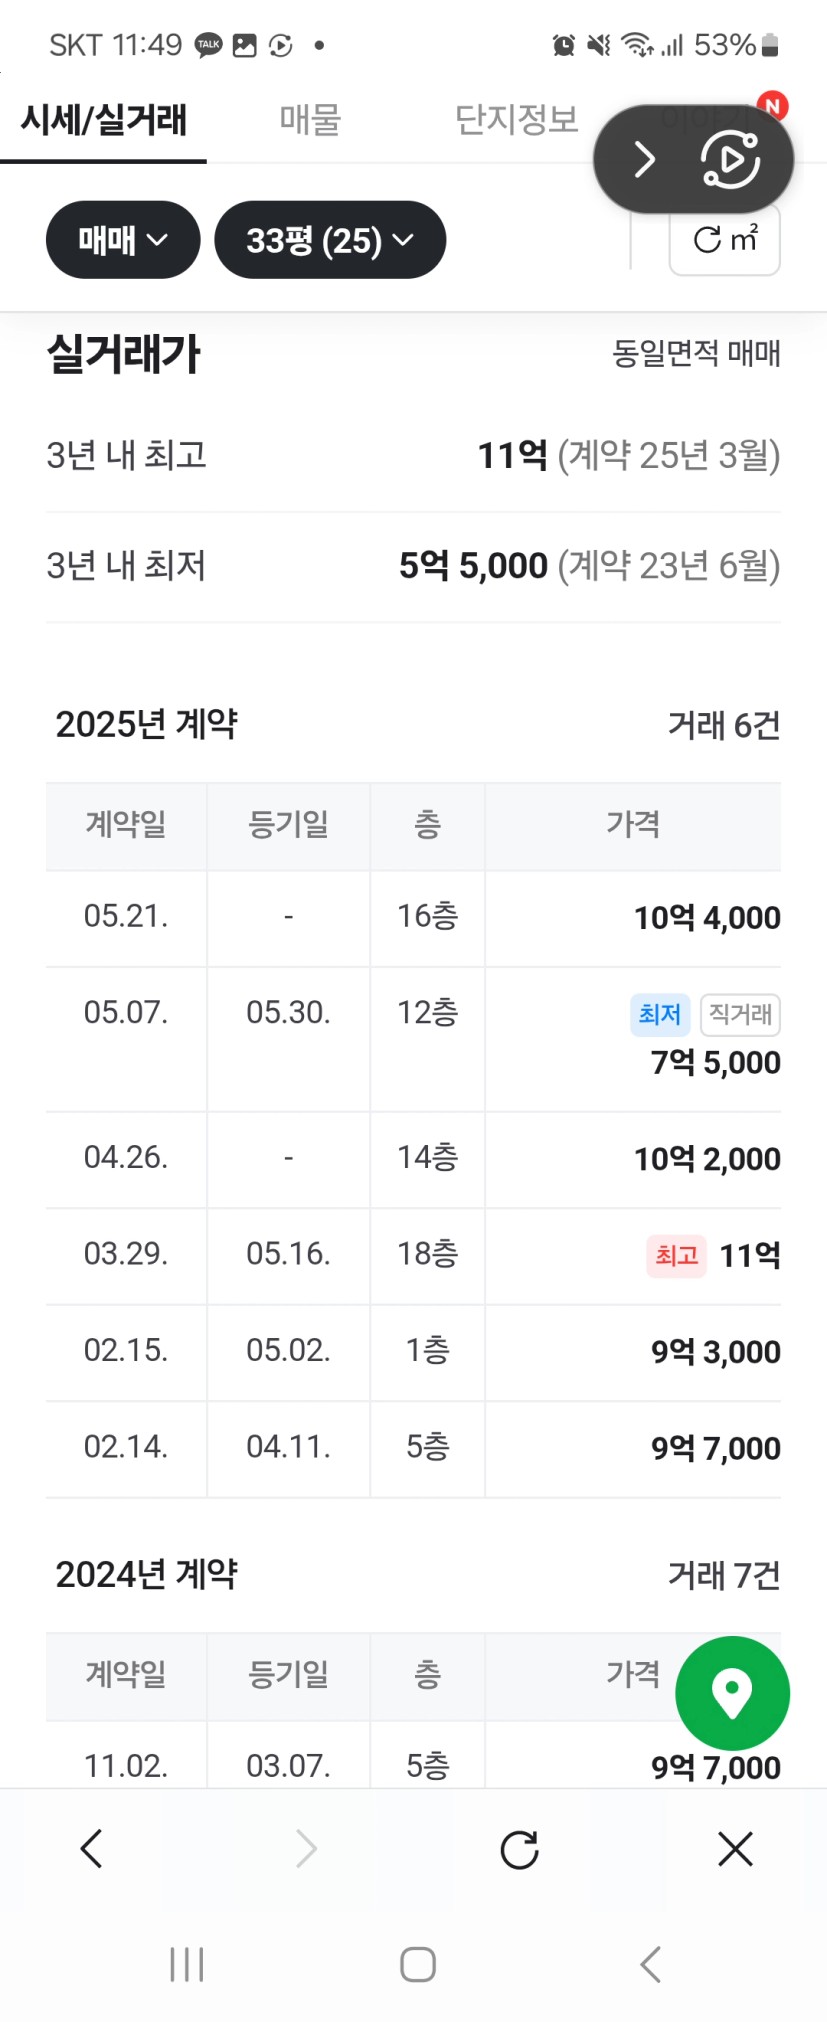Image resolution: width=827 pixels, height=2022 pixels.
Task: Open the 매매 transaction type dropdown
Action: click(x=122, y=240)
